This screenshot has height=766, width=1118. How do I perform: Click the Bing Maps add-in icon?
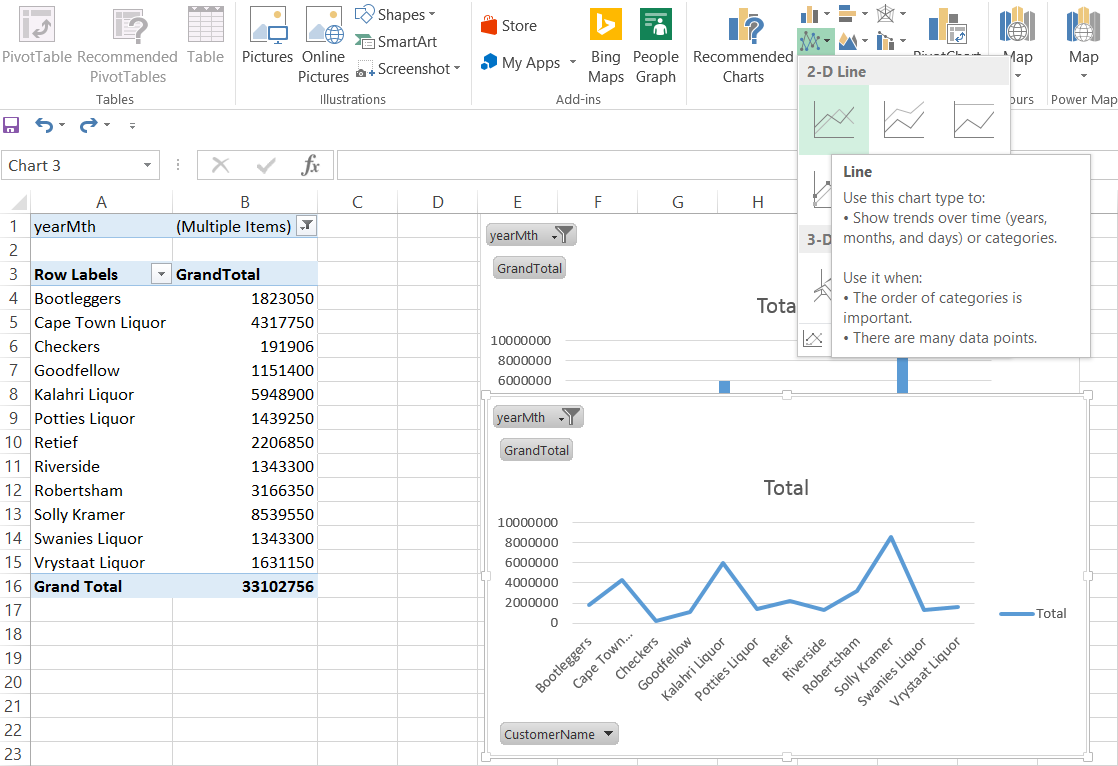tap(605, 45)
